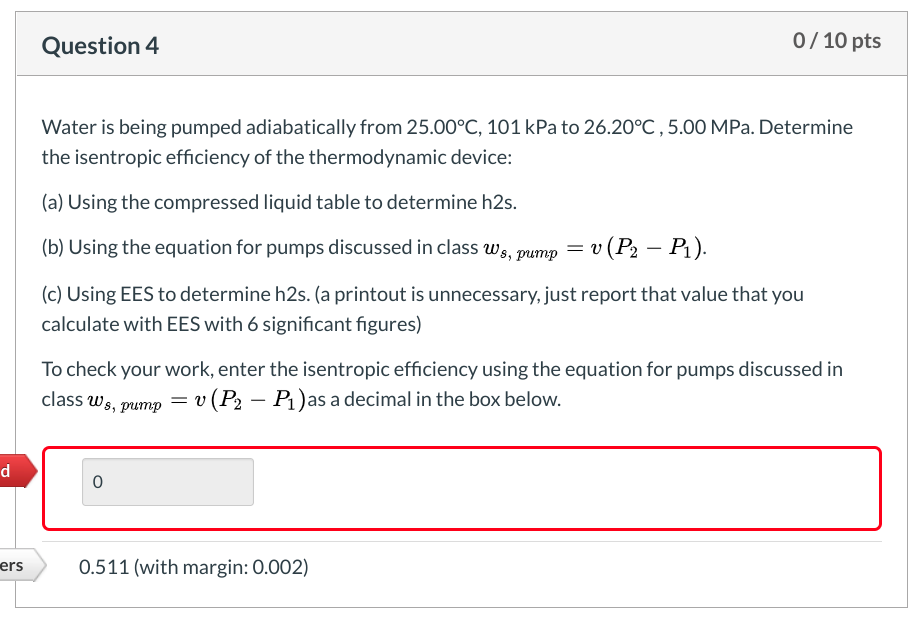This screenshot has height=629, width=921.
Task: Click the 0 / 10 pts score display
Action: 837,41
